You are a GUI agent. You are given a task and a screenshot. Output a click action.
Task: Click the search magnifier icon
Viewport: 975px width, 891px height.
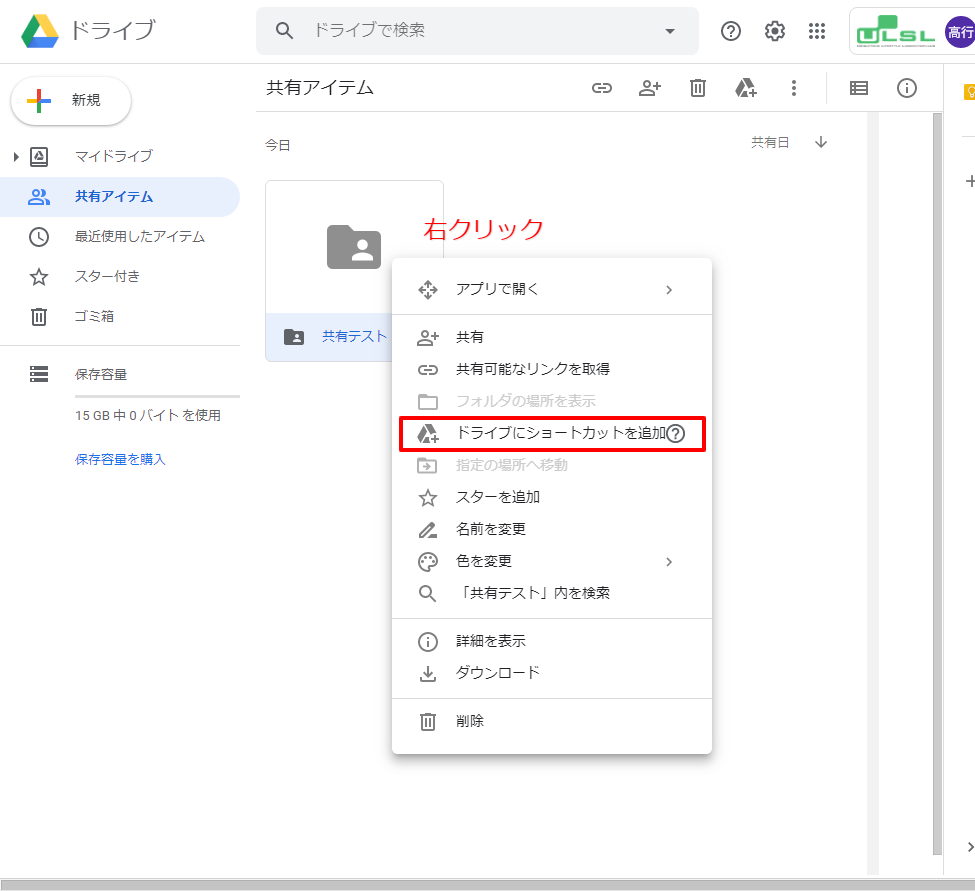[284, 30]
